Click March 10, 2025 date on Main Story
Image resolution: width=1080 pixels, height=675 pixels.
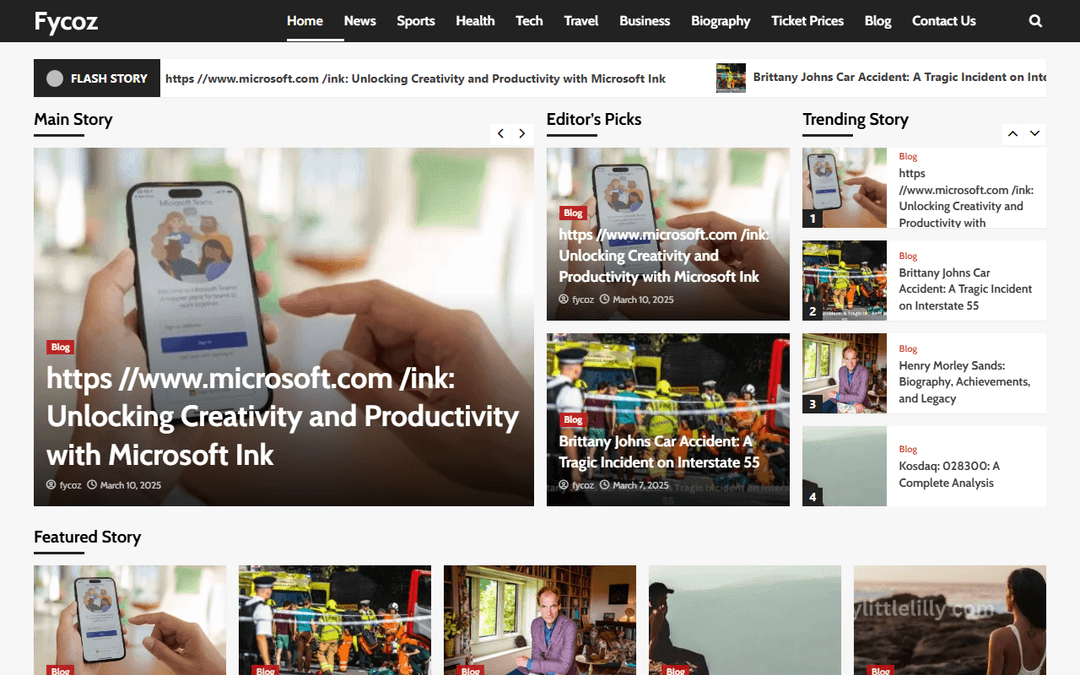coord(130,485)
